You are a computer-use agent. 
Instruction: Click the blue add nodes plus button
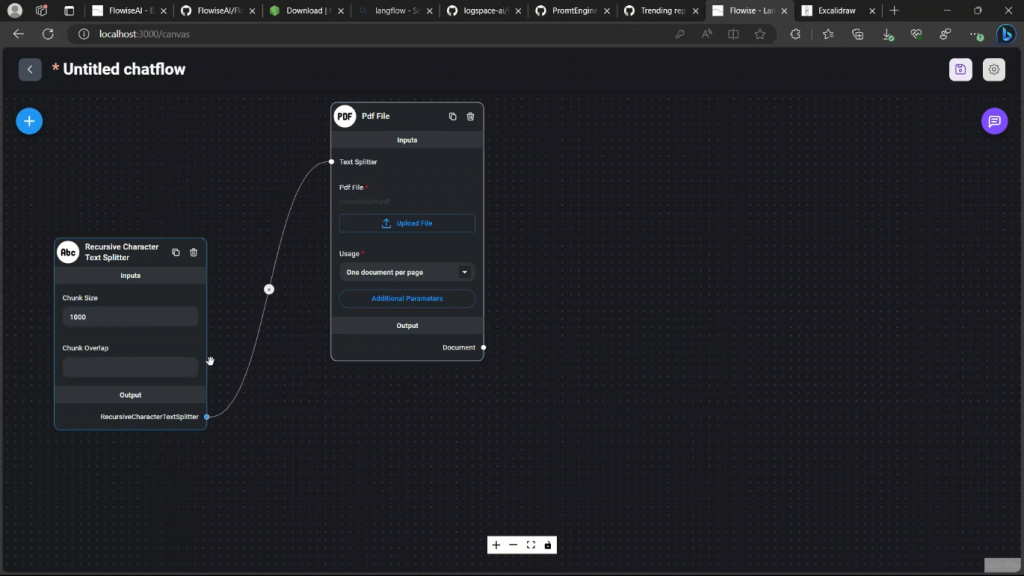point(29,121)
